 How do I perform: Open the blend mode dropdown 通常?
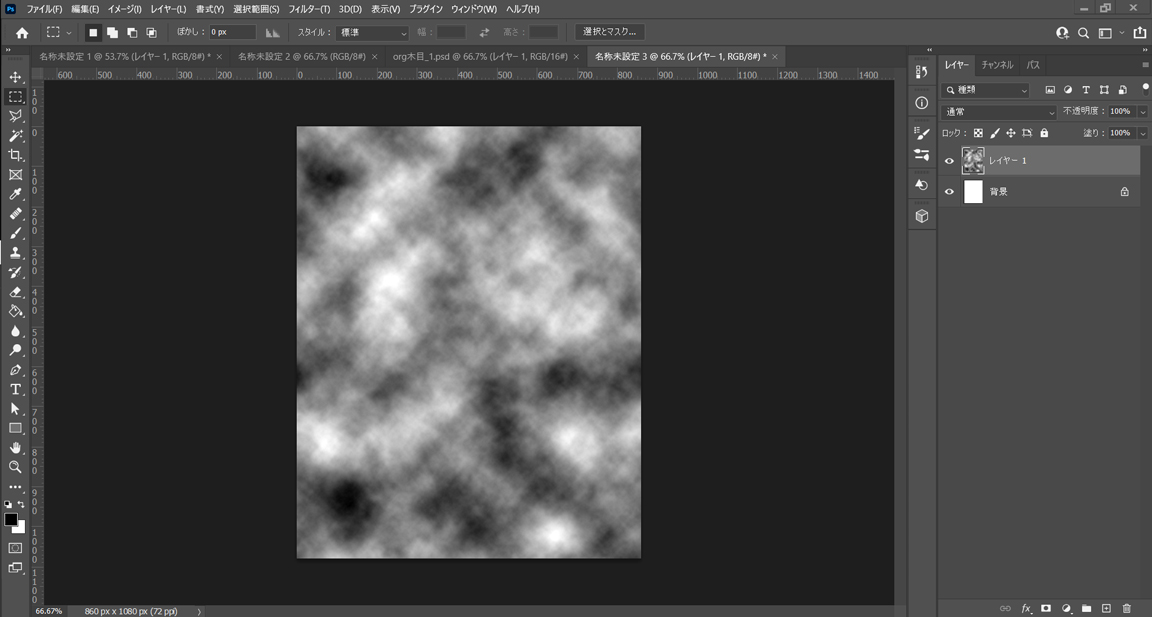pyautogui.click(x=998, y=112)
